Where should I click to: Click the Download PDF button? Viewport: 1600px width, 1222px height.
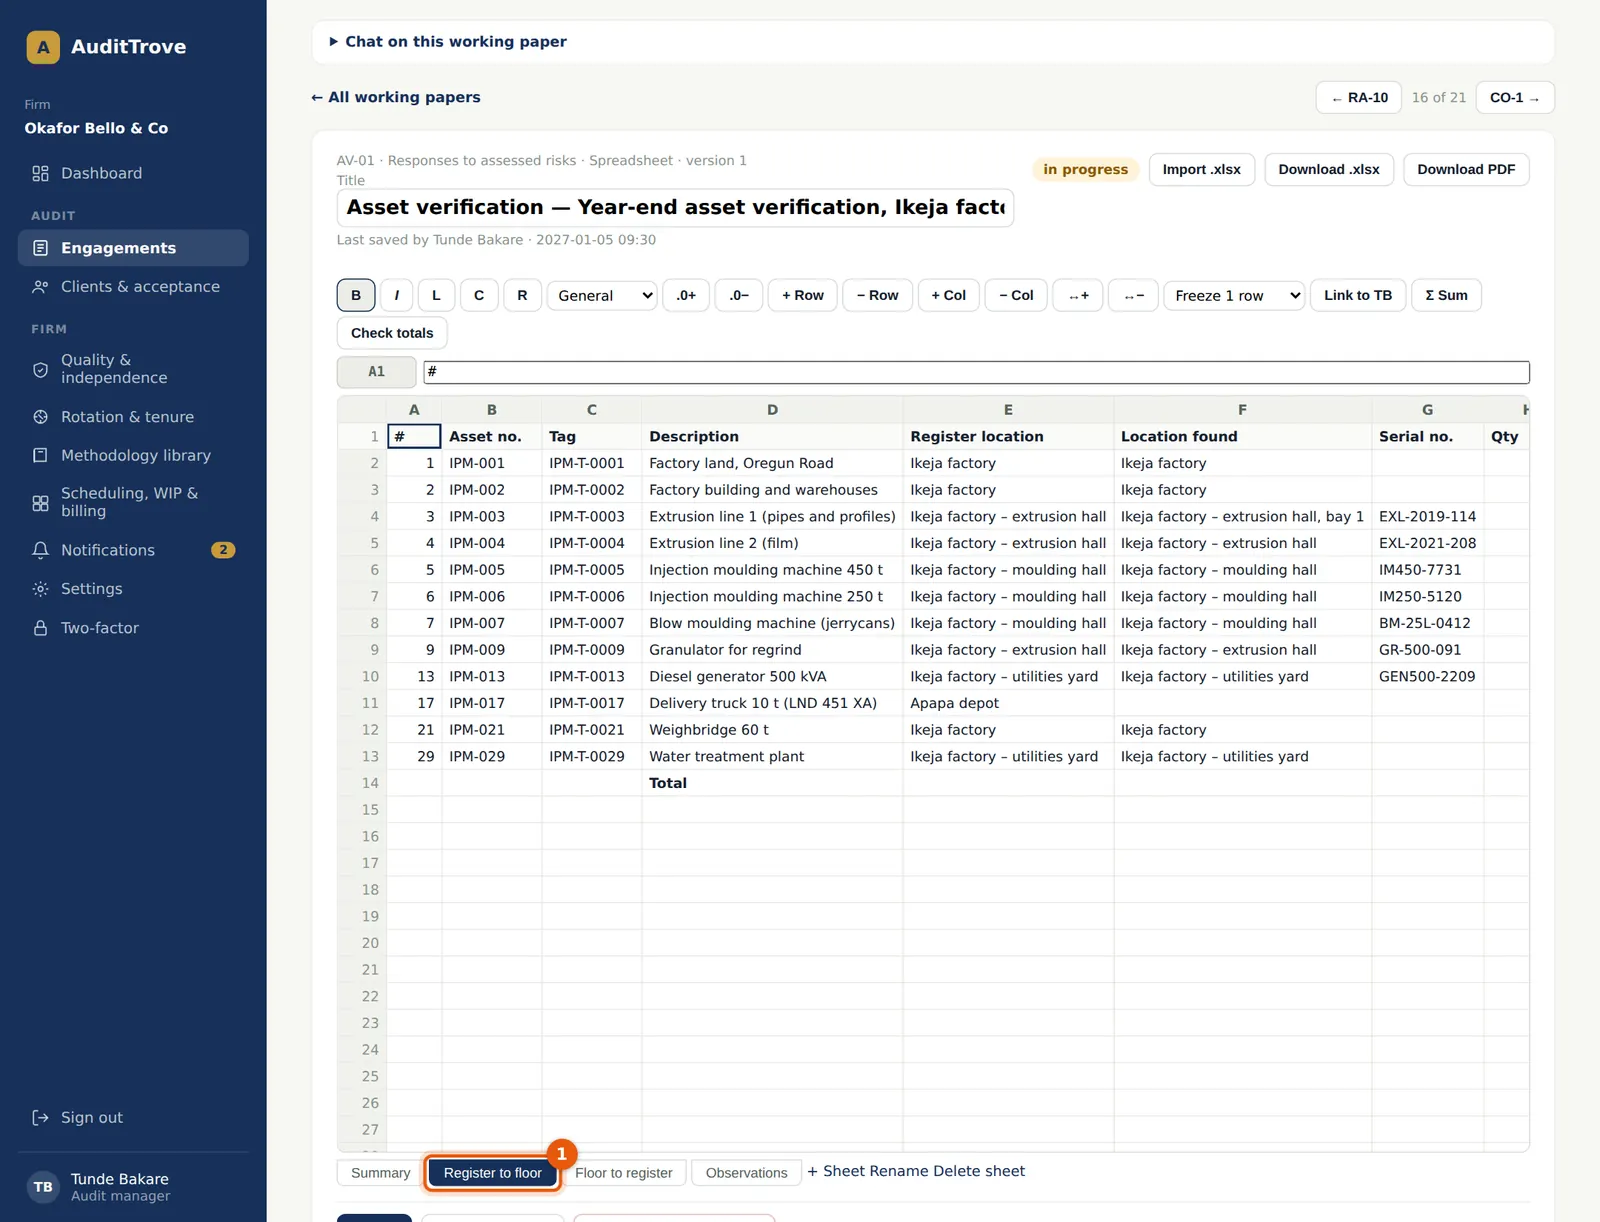[x=1466, y=170]
